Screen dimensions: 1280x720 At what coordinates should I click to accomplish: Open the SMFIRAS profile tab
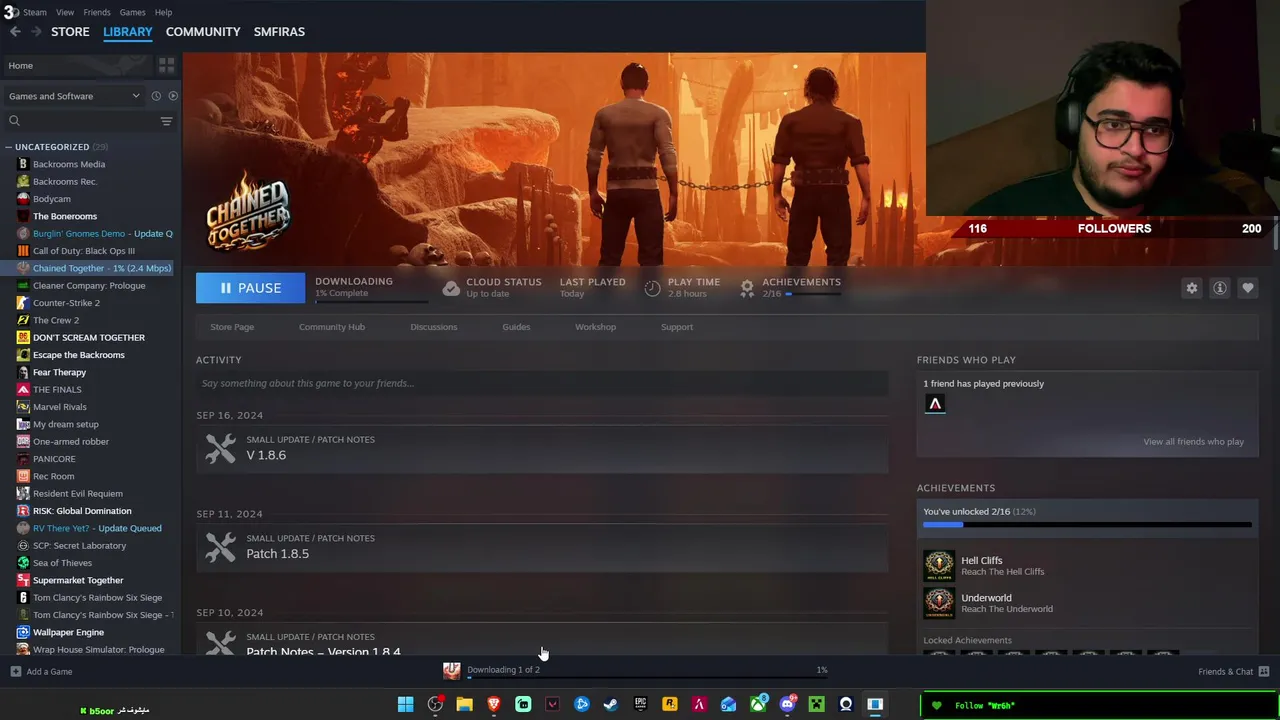[x=279, y=32]
